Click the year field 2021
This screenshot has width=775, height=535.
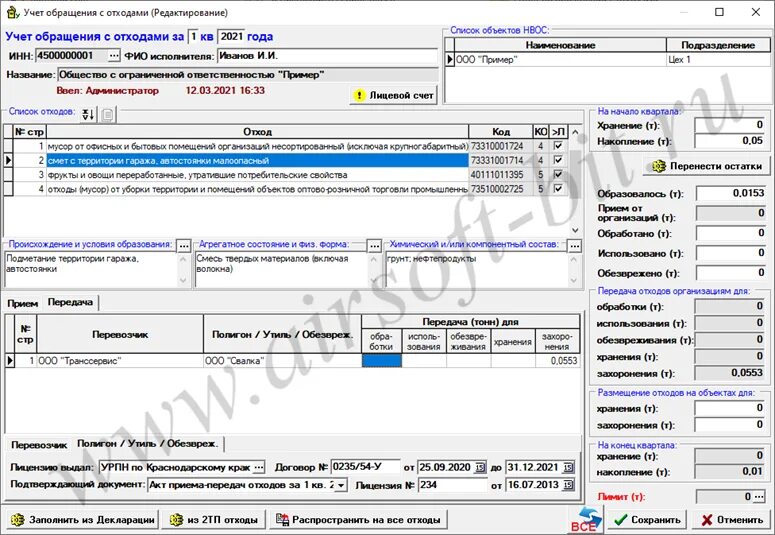231,37
